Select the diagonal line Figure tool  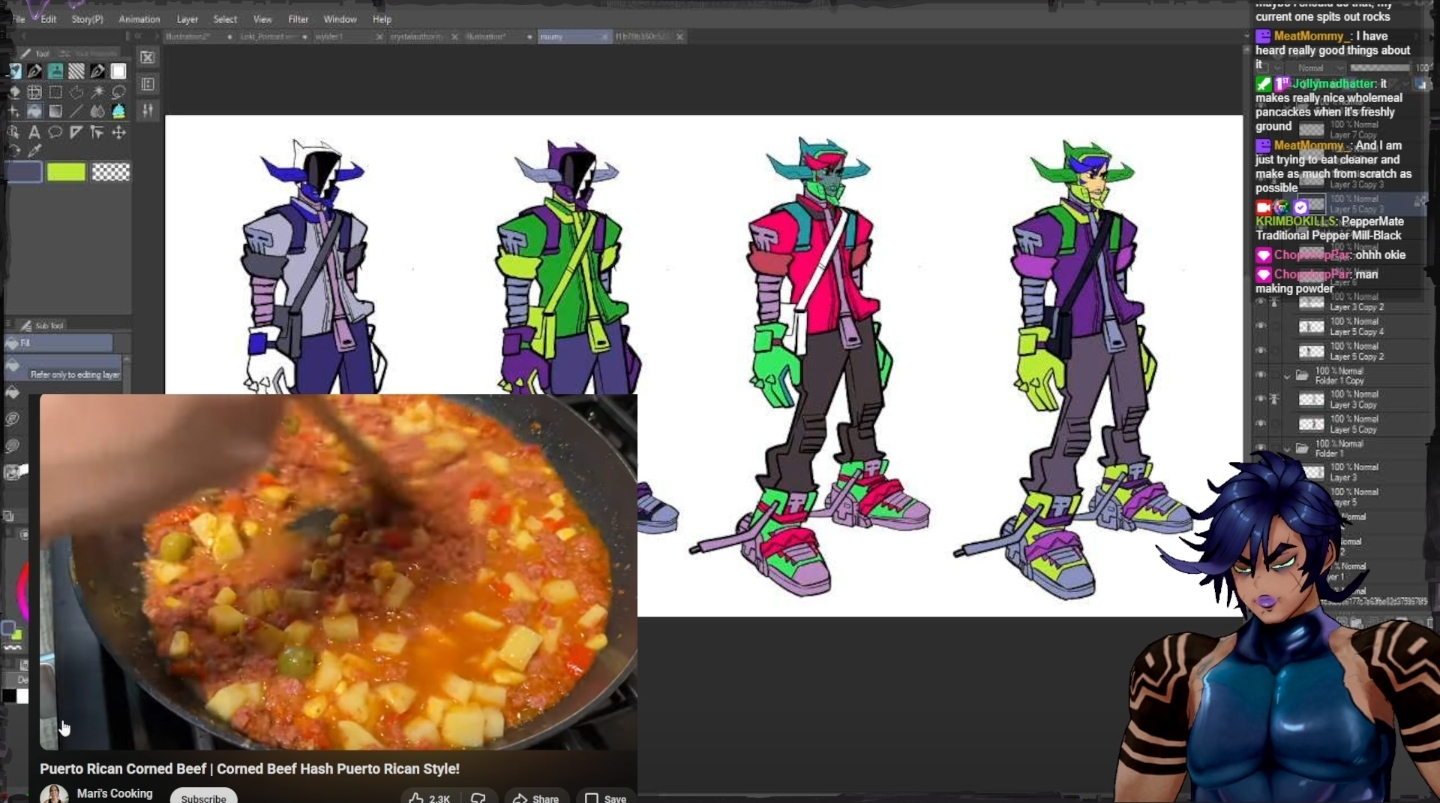76,112
